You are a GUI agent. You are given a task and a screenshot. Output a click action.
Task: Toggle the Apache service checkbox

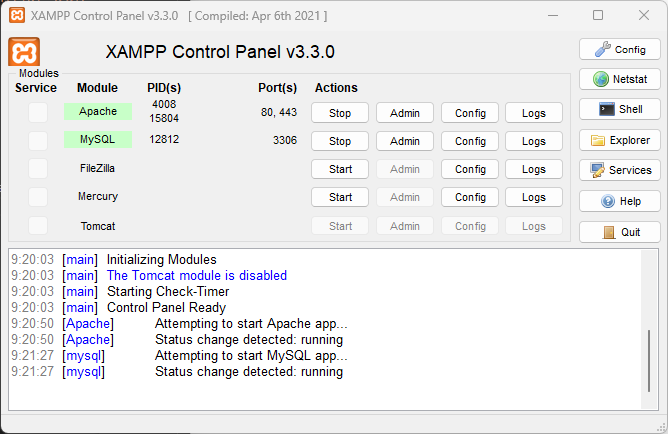(38, 112)
